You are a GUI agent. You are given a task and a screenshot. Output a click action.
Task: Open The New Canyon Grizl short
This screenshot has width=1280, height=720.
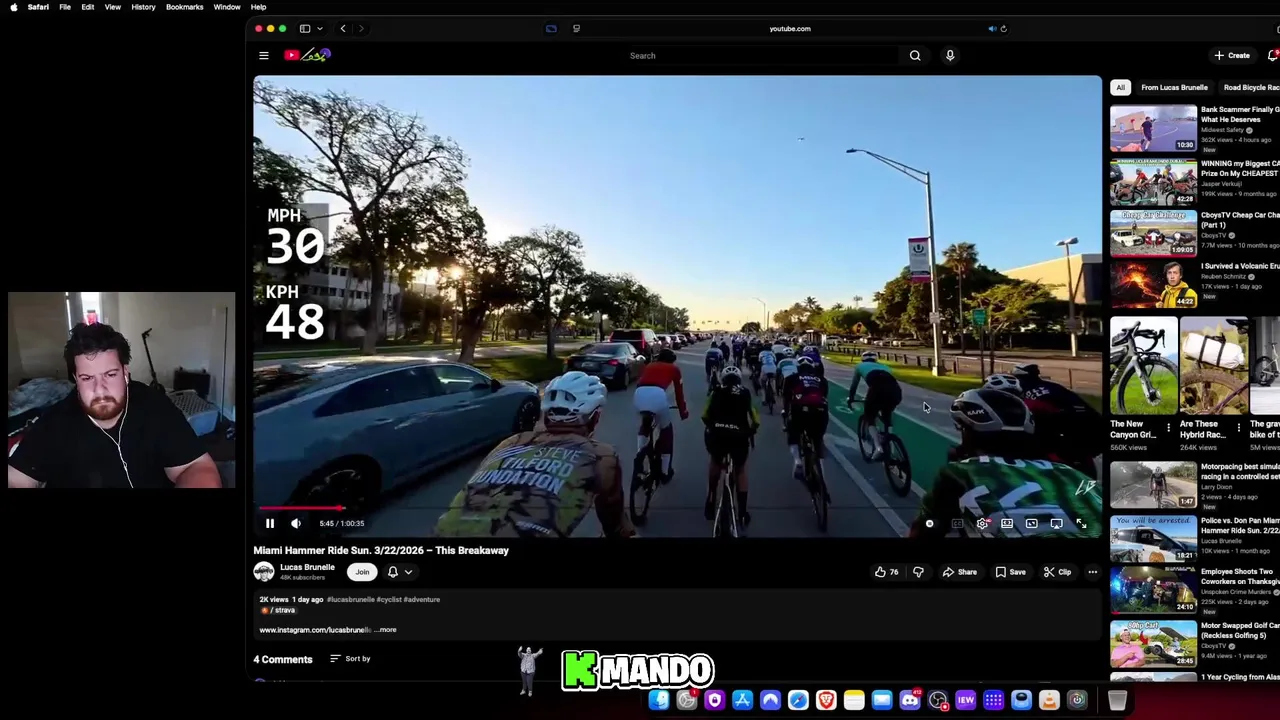pos(1143,366)
